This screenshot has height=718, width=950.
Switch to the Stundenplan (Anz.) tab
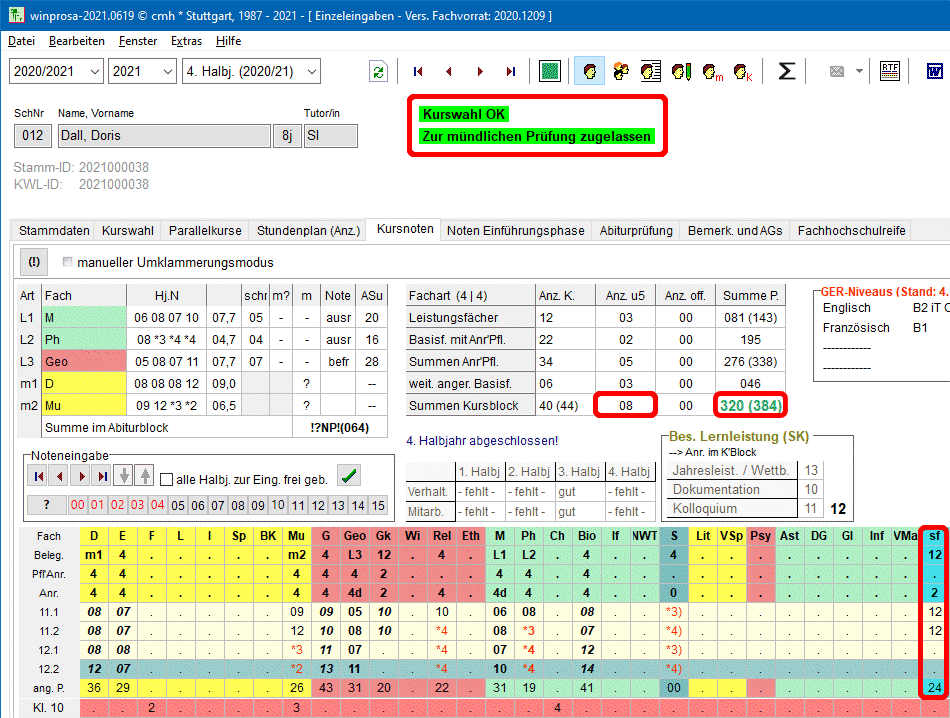pyautogui.click(x=308, y=230)
